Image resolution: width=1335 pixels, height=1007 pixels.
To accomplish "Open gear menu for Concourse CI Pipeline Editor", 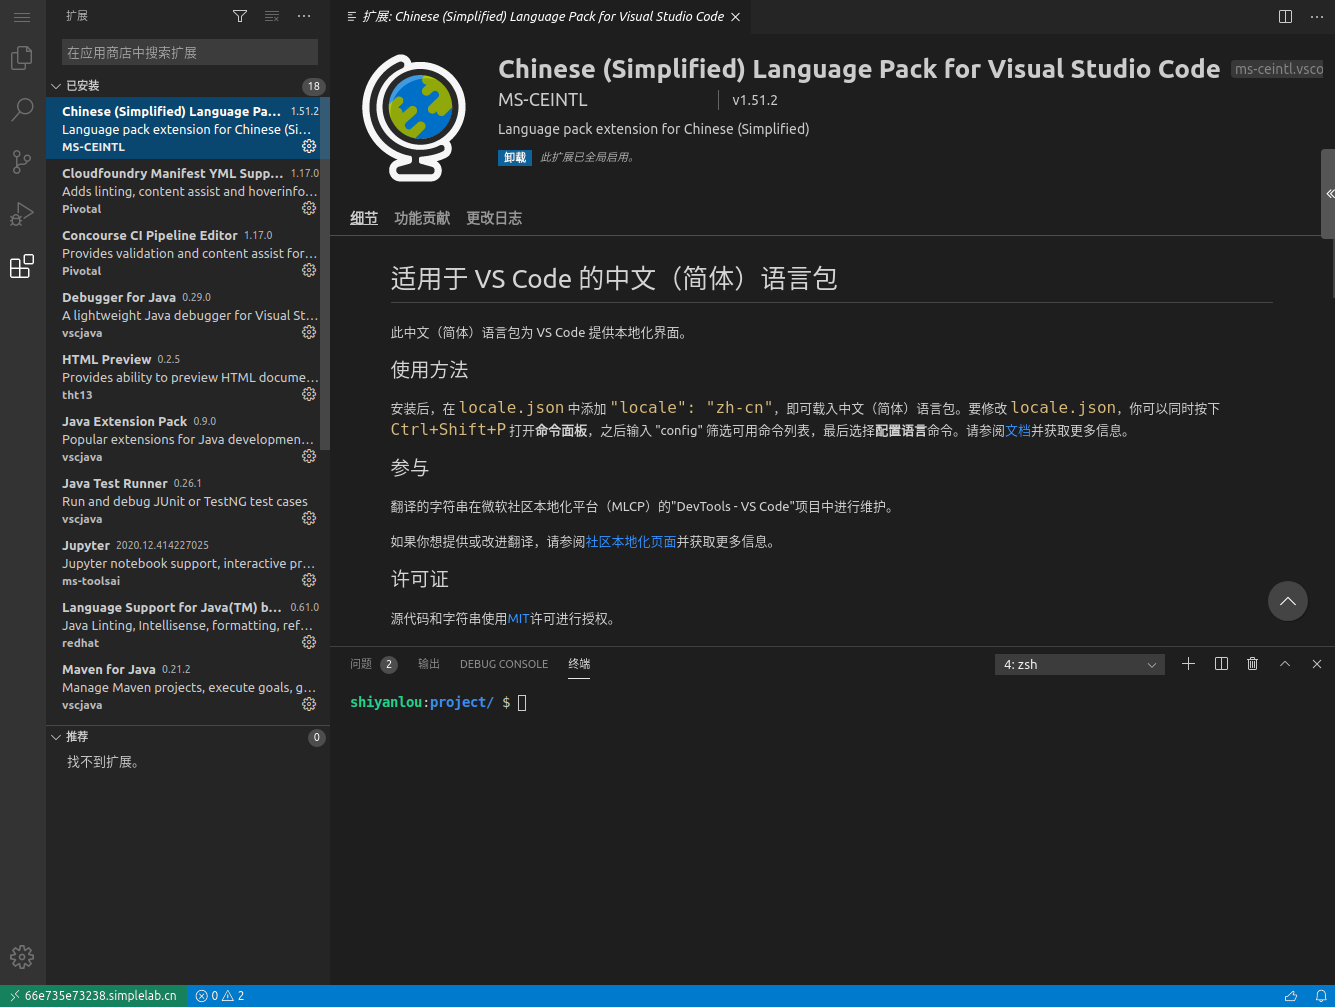I will (x=309, y=270).
